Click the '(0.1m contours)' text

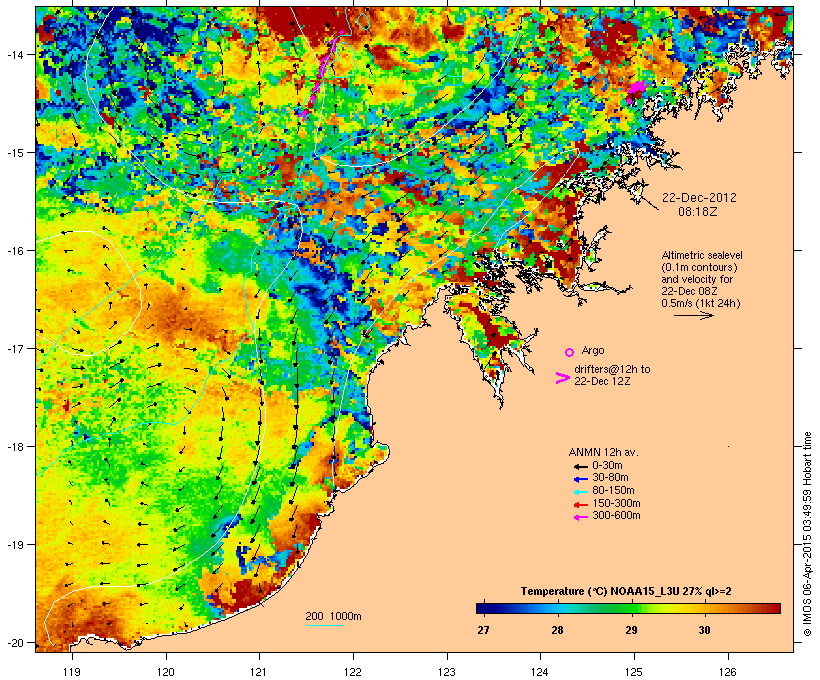[x=699, y=267]
